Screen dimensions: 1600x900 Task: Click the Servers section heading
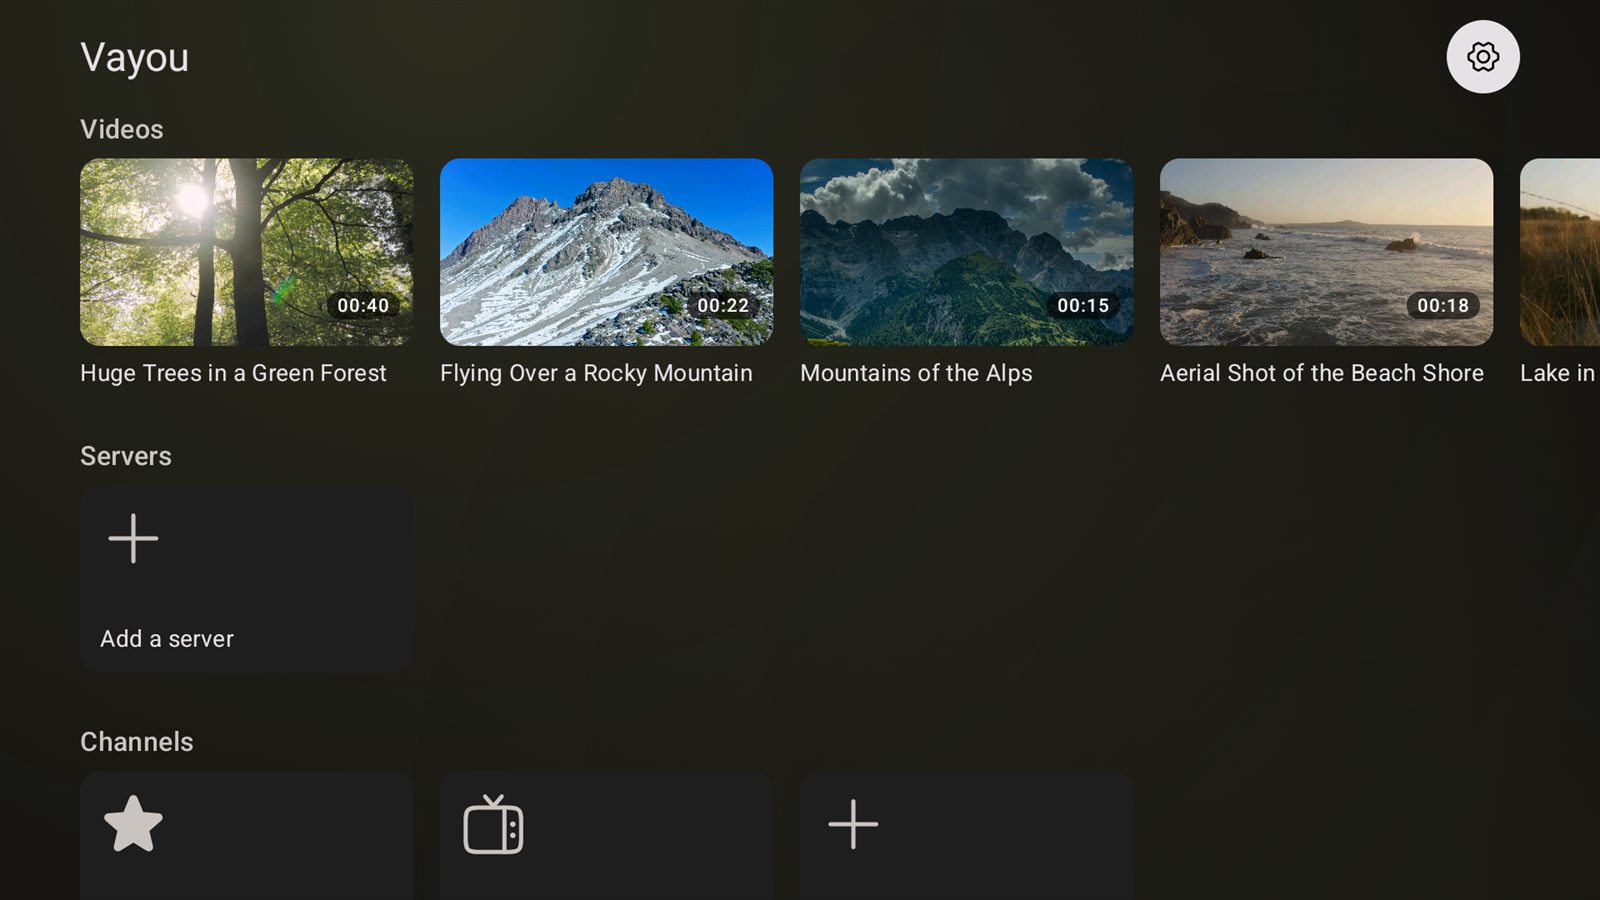click(x=126, y=456)
